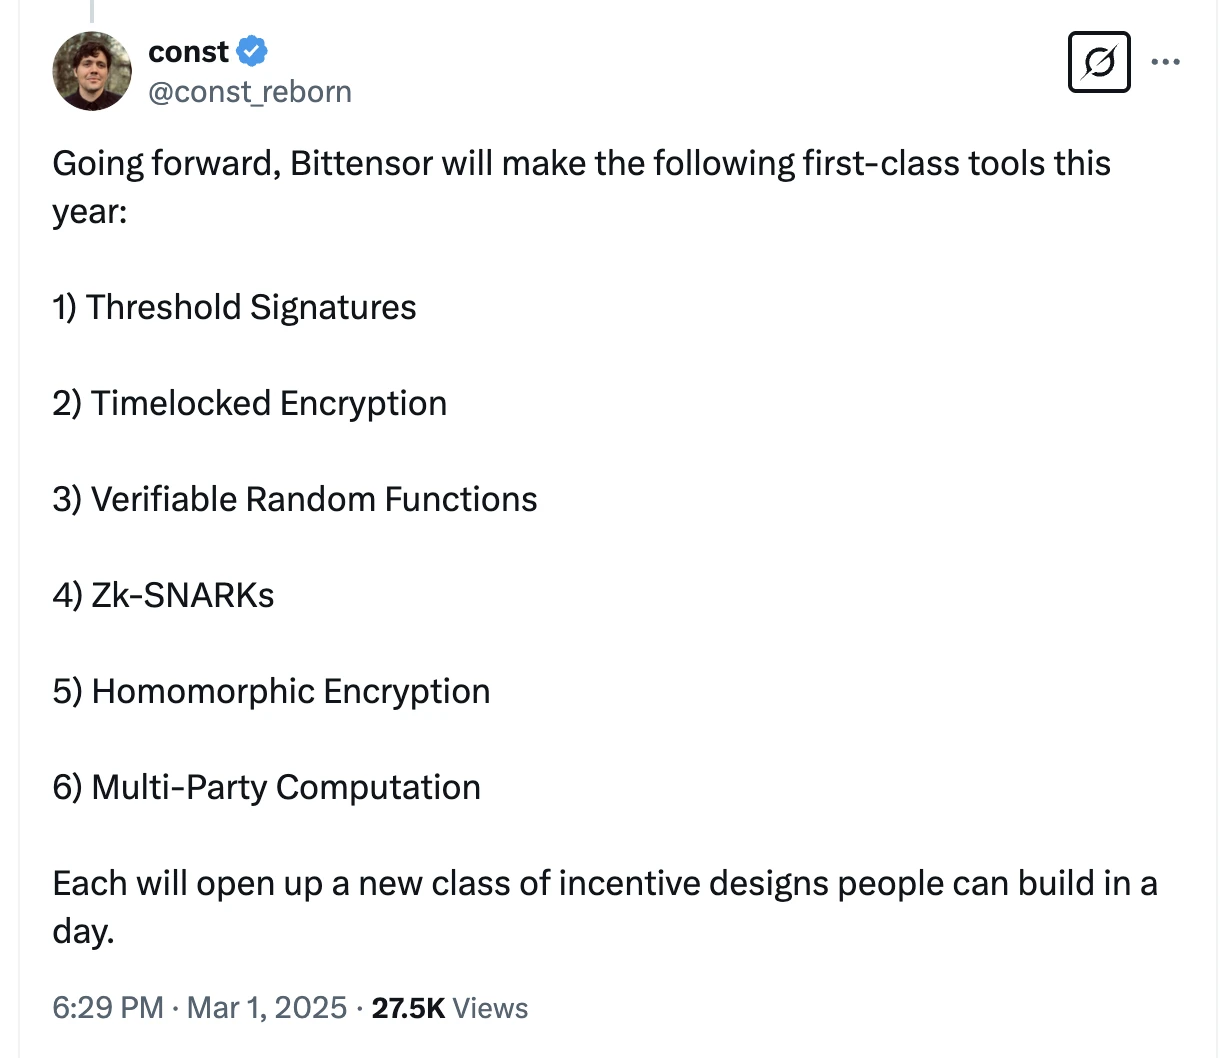Click the Mar 1, 2025 date
The width and height of the screenshot is (1220, 1058).
tap(267, 1007)
